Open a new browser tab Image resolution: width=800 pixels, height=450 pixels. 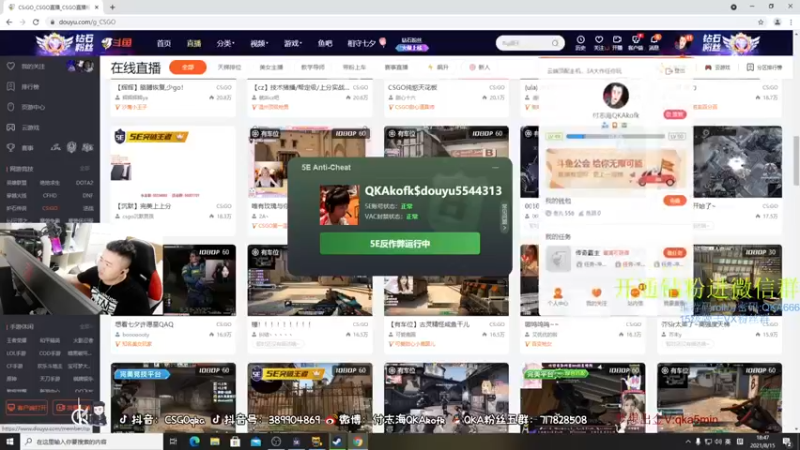point(112,7)
